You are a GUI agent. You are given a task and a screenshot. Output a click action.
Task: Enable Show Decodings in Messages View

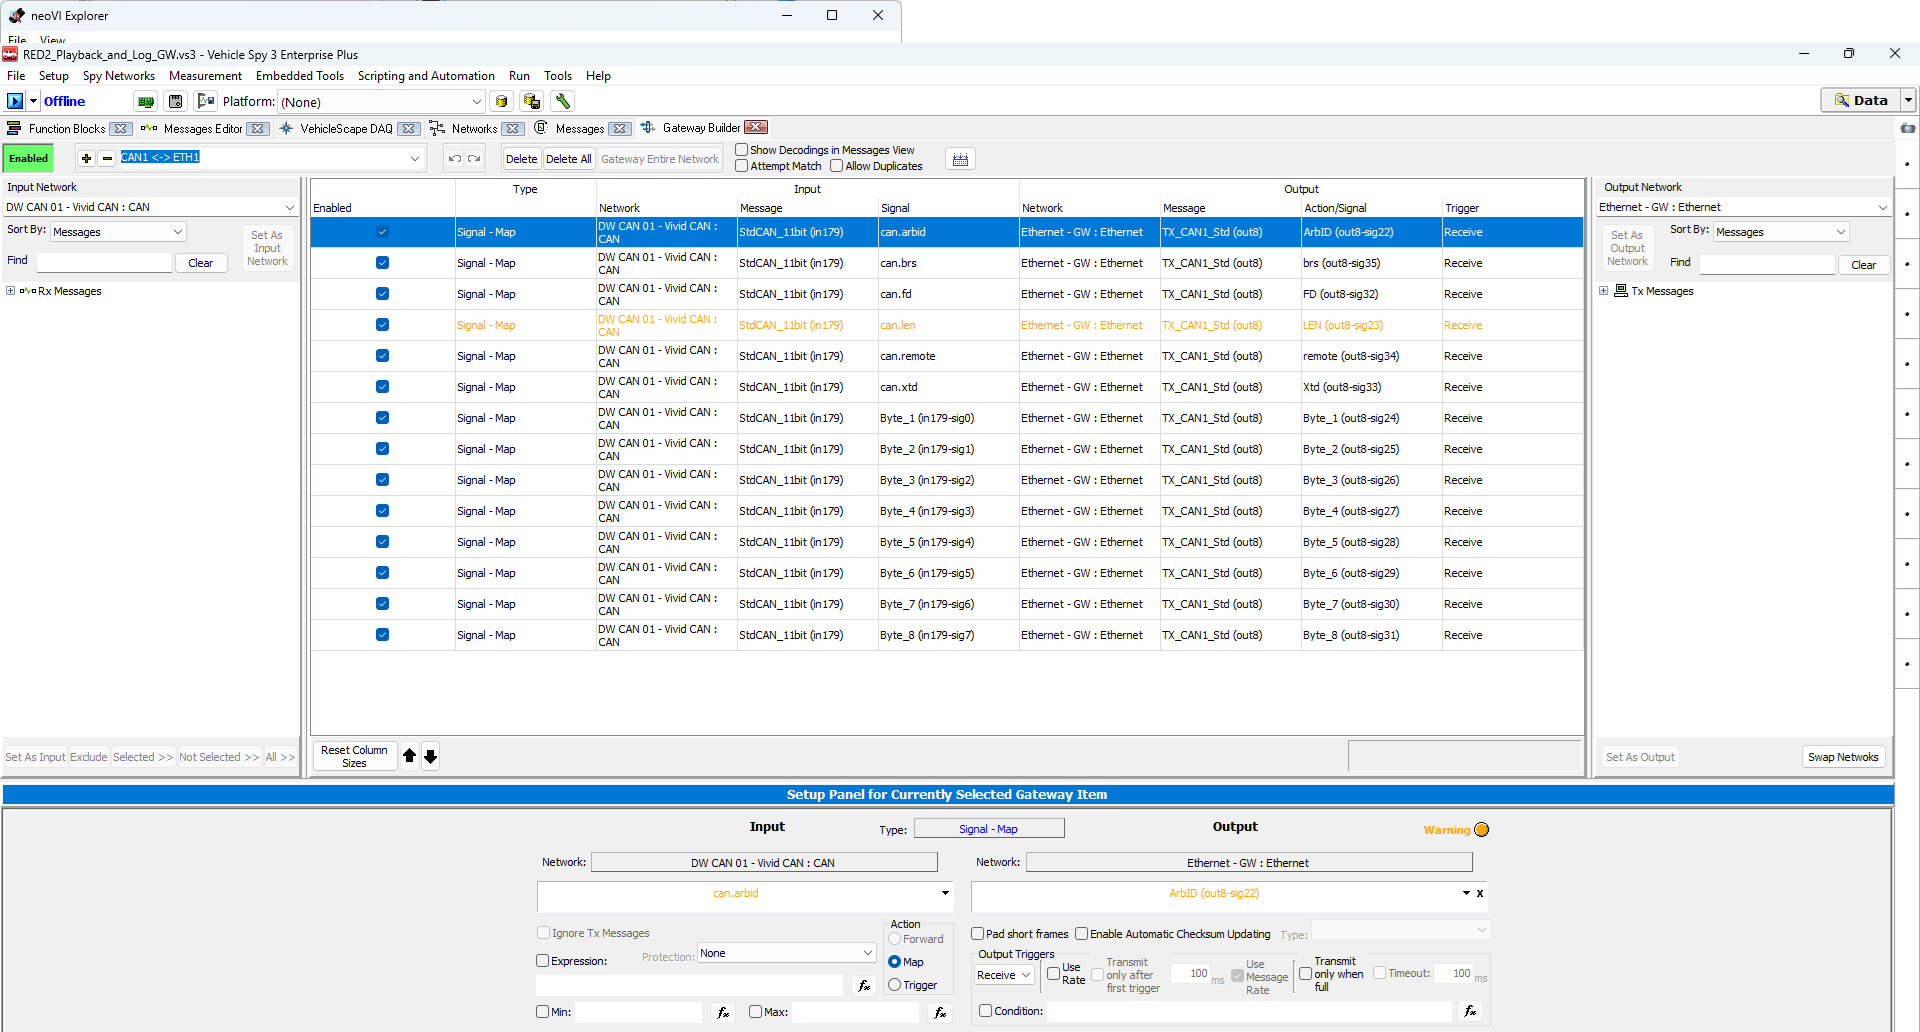click(x=742, y=150)
